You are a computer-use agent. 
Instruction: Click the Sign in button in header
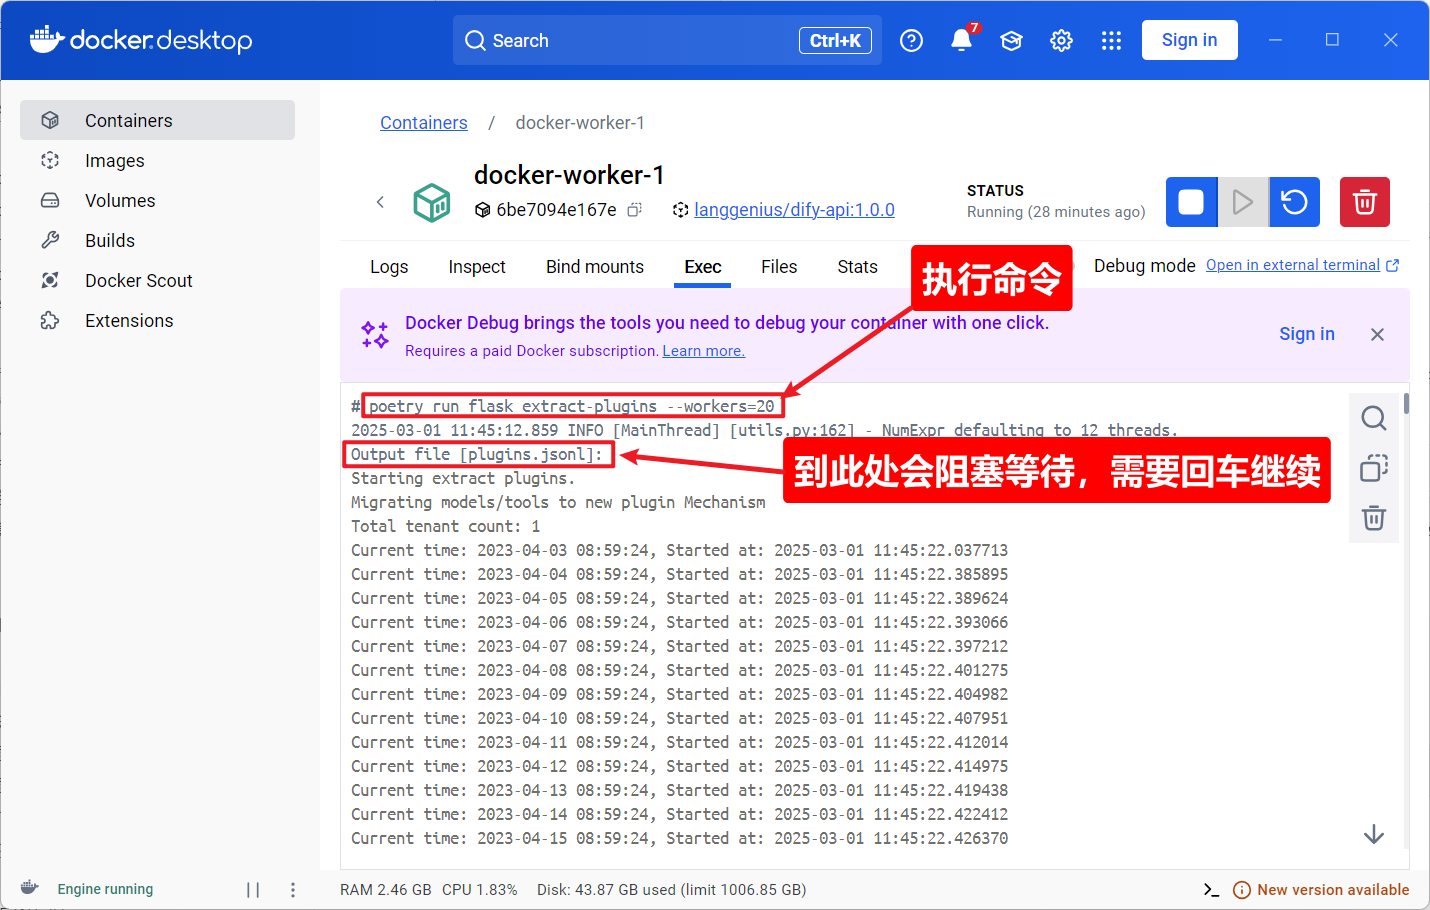(1189, 40)
